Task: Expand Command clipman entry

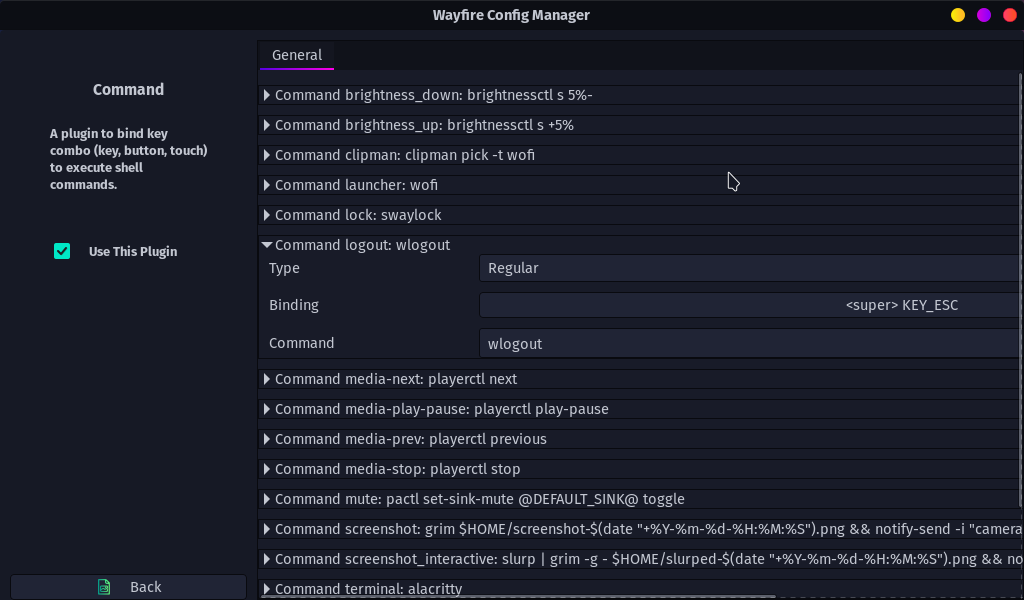Action: pos(267,155)
